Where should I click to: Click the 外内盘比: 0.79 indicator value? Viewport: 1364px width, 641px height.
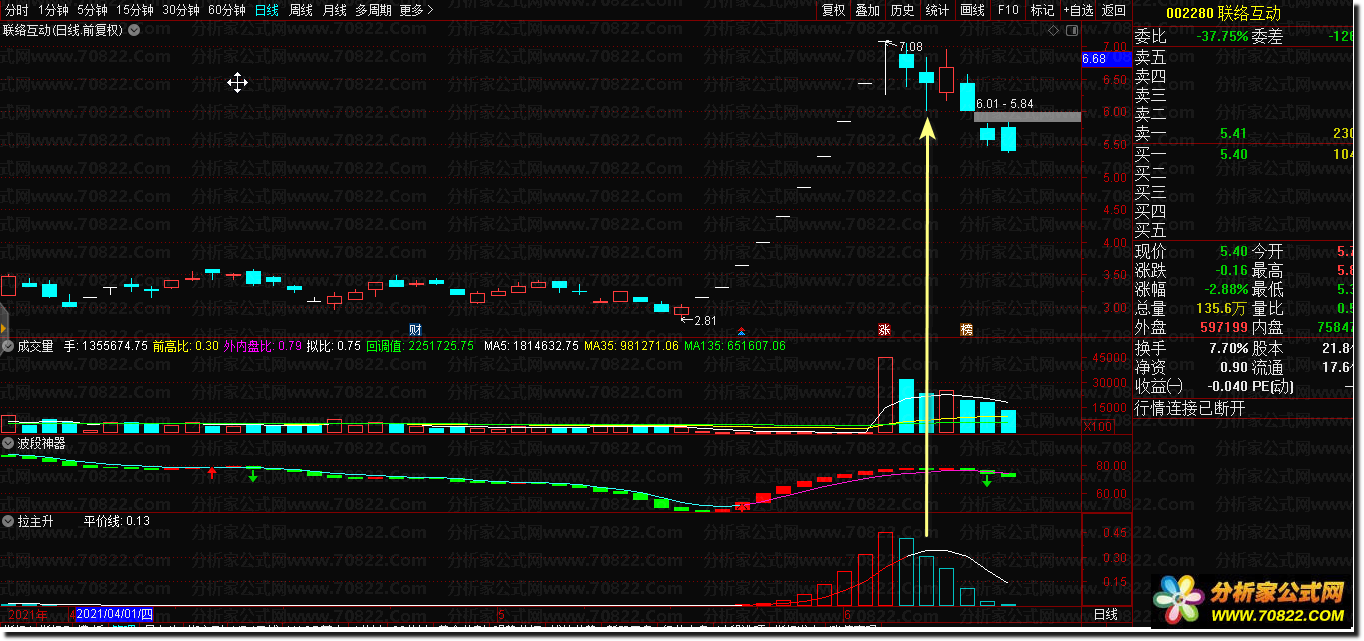[262, 346]
